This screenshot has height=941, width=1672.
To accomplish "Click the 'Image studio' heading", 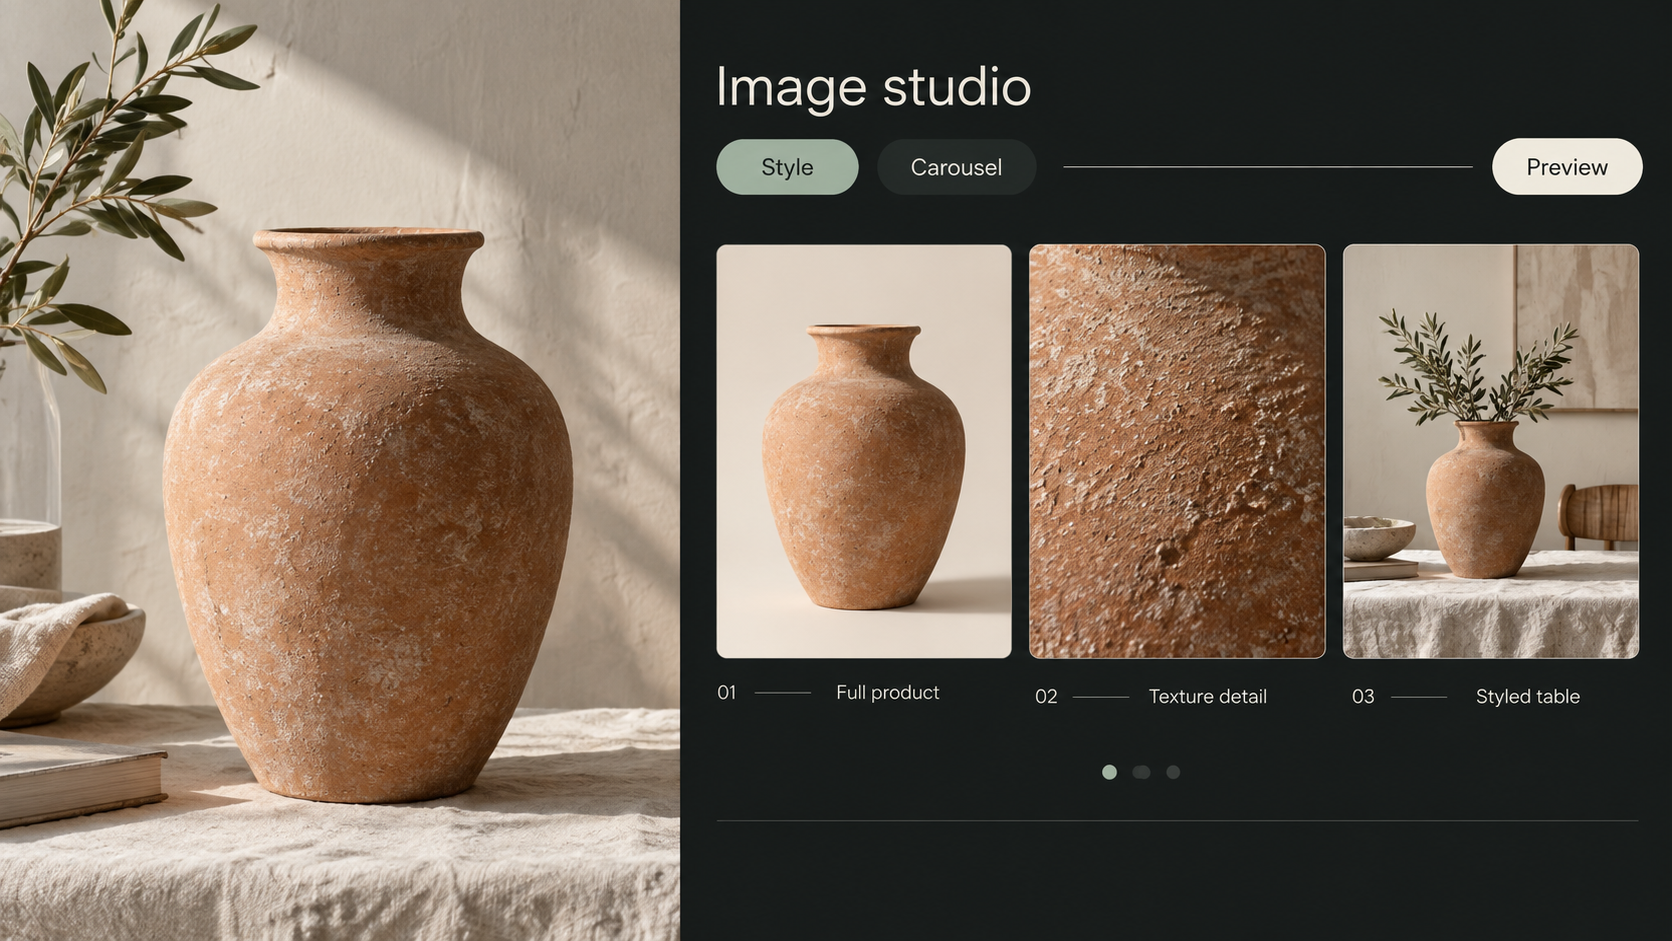I will (873, 87).
